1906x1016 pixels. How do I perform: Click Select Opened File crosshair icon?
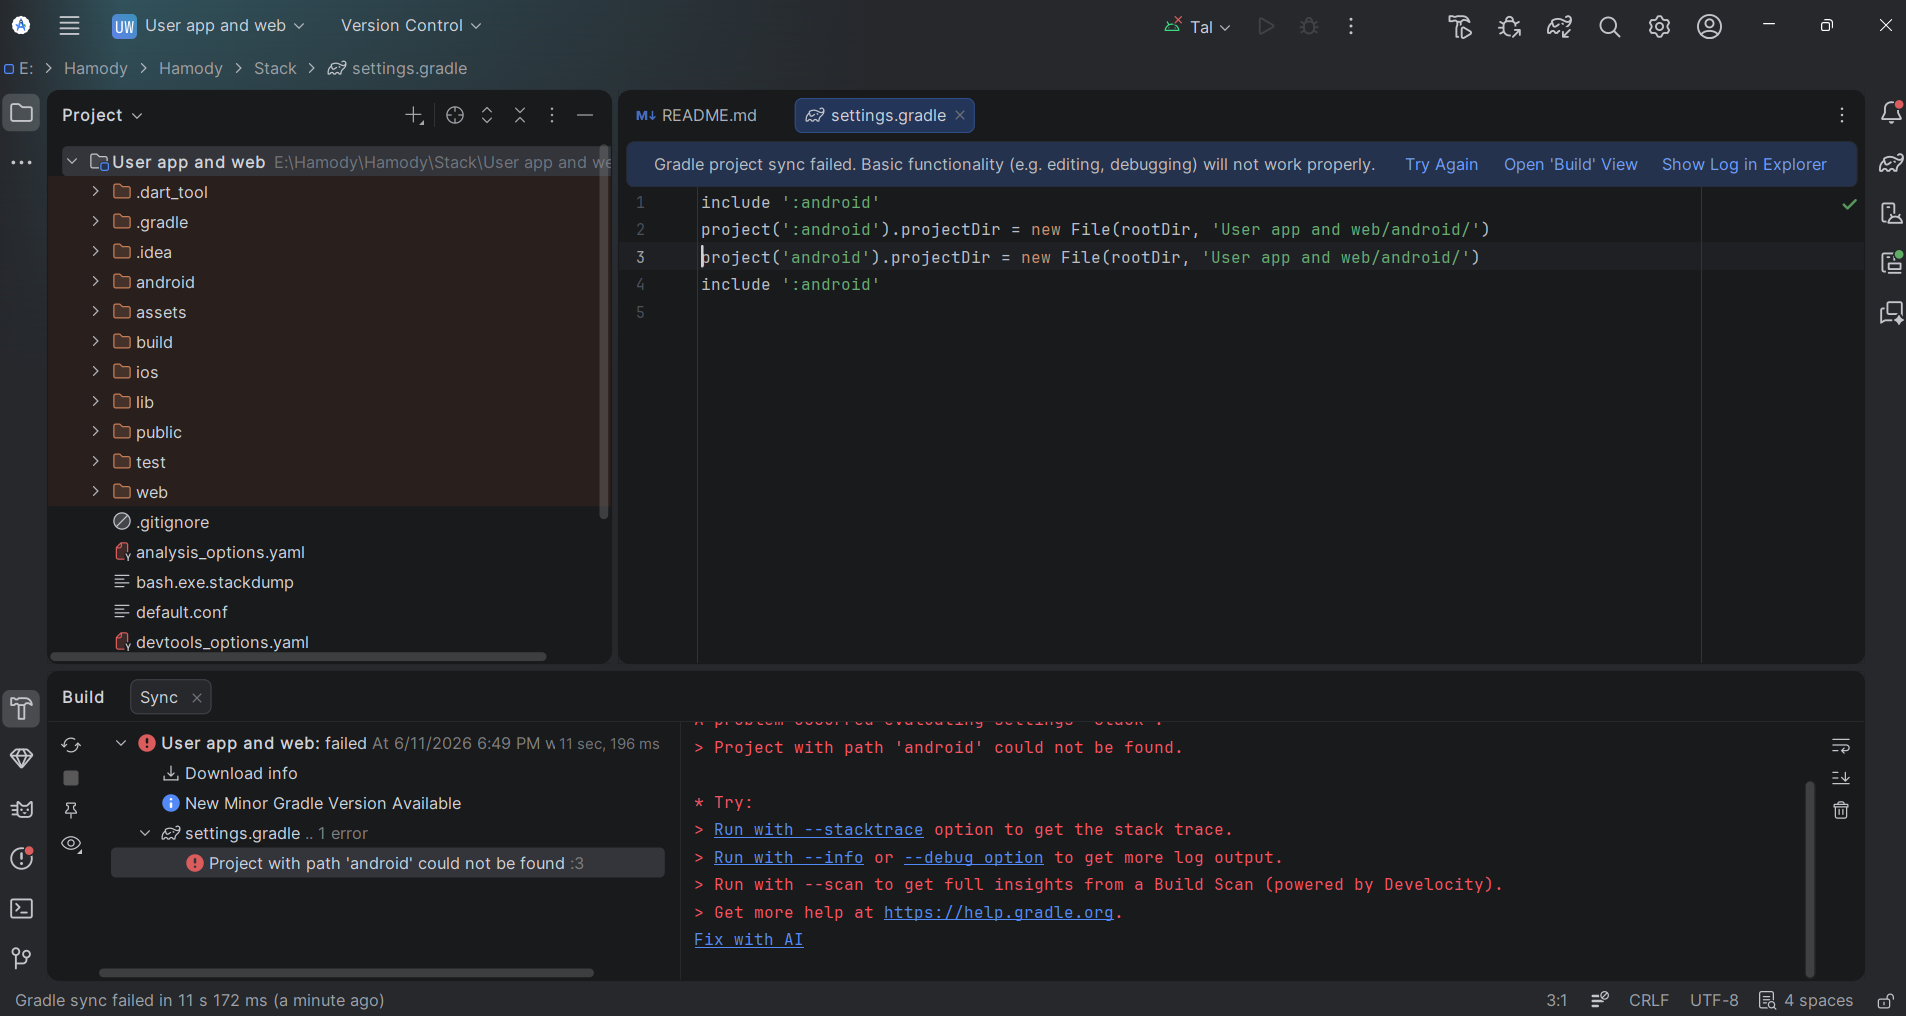(x=455, y=115)
